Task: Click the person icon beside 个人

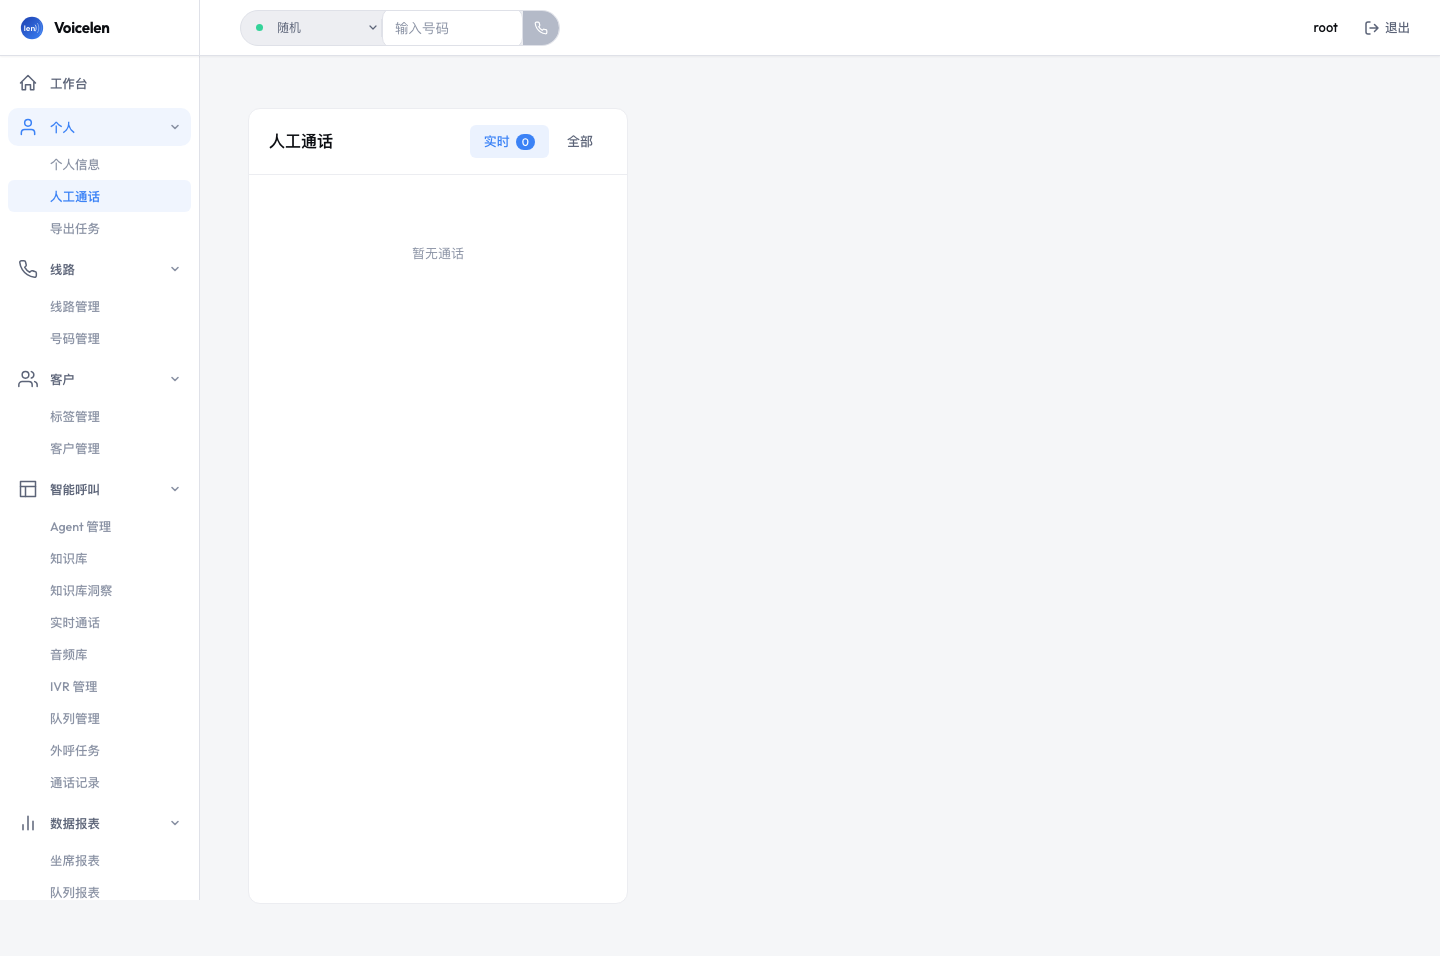Action: tap(28, 127)
